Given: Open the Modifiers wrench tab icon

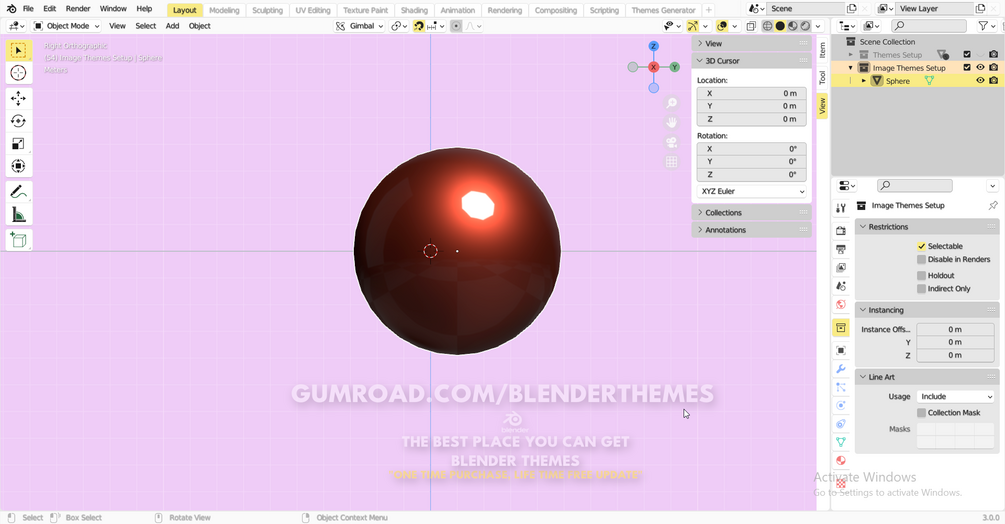Looking at the screenshot, I should coord(841,369).
